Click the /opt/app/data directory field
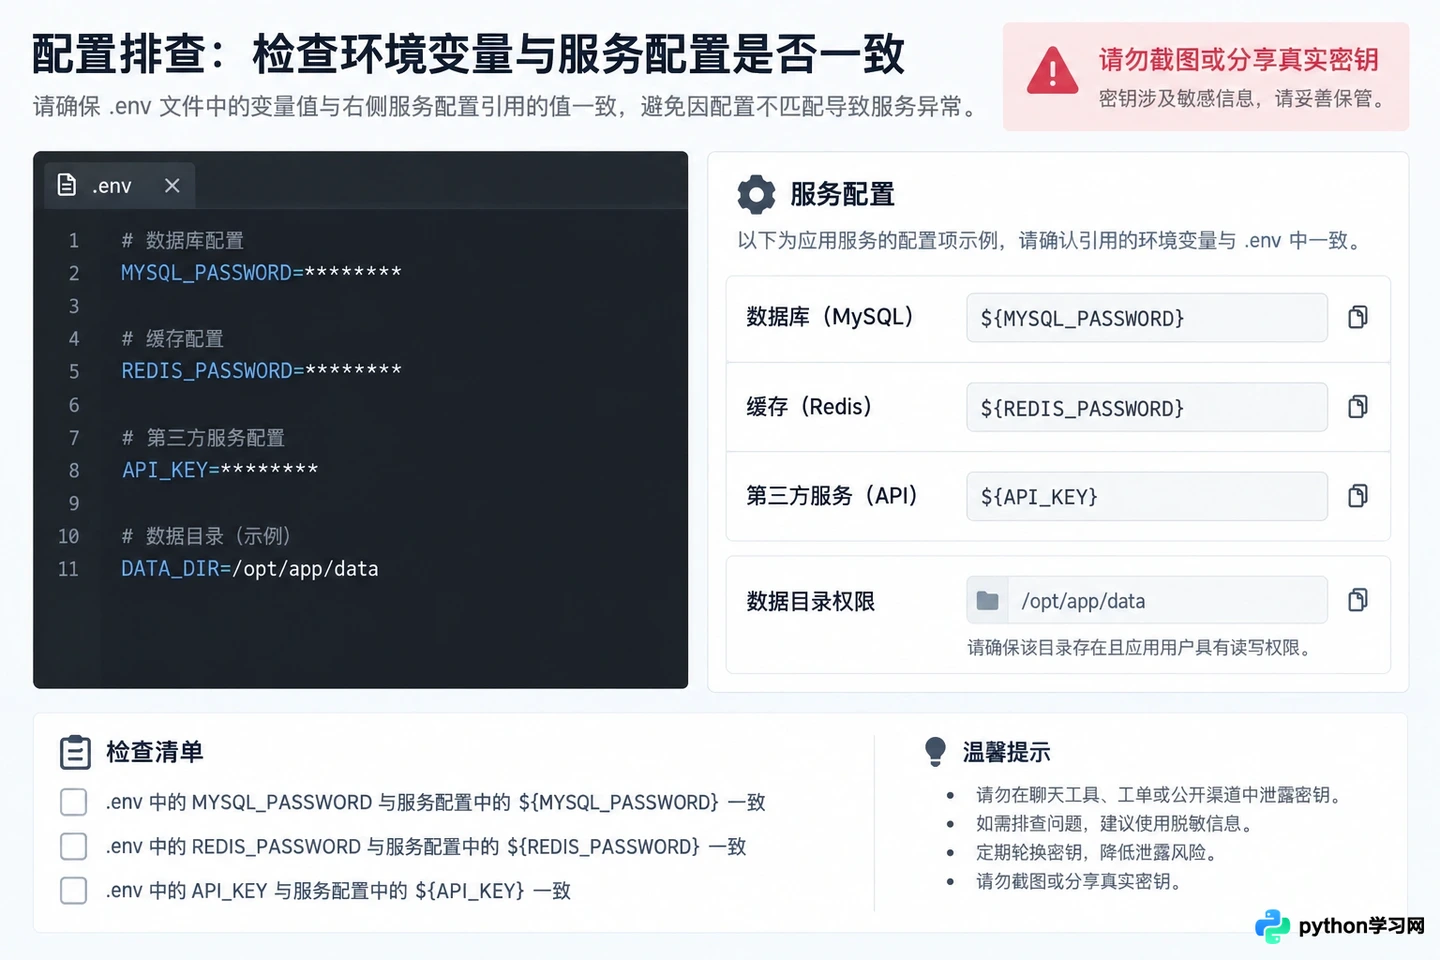Screen dimensions: 1440x960 point(1147,600)
